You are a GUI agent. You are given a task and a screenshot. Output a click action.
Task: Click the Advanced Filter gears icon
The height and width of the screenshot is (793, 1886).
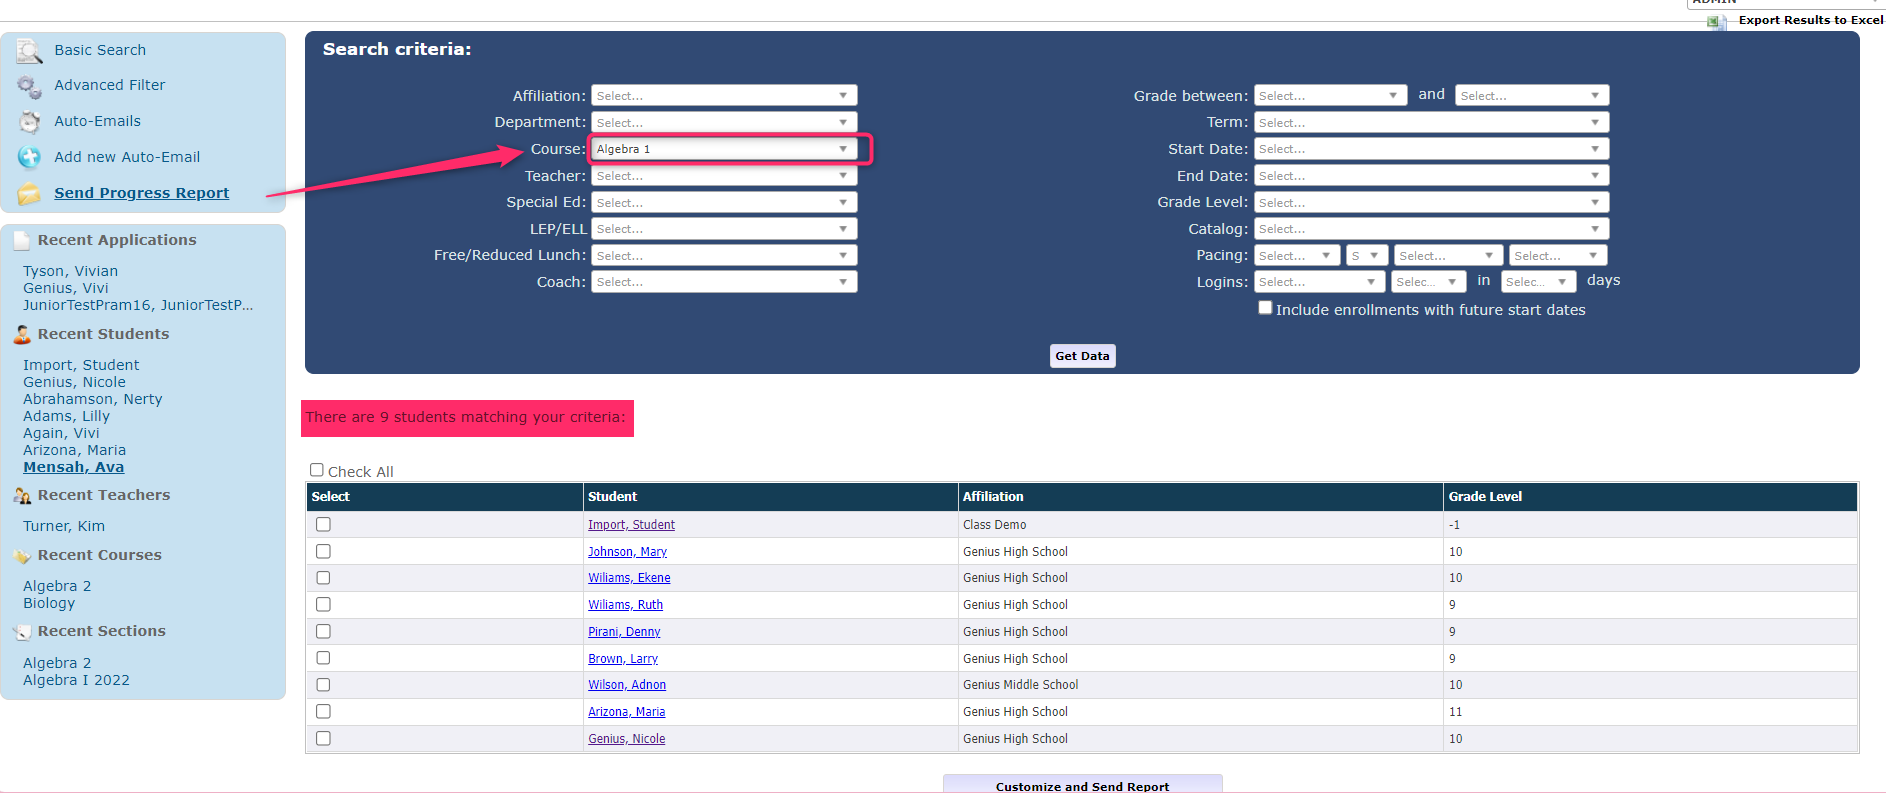point(29,86)
